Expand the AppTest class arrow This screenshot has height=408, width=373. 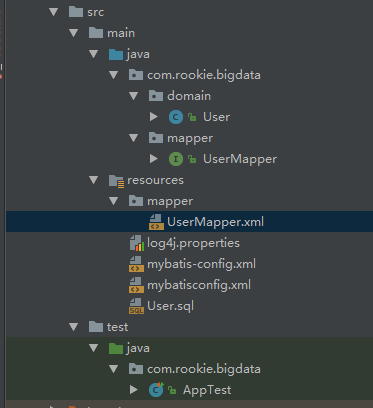click(134, 390)
